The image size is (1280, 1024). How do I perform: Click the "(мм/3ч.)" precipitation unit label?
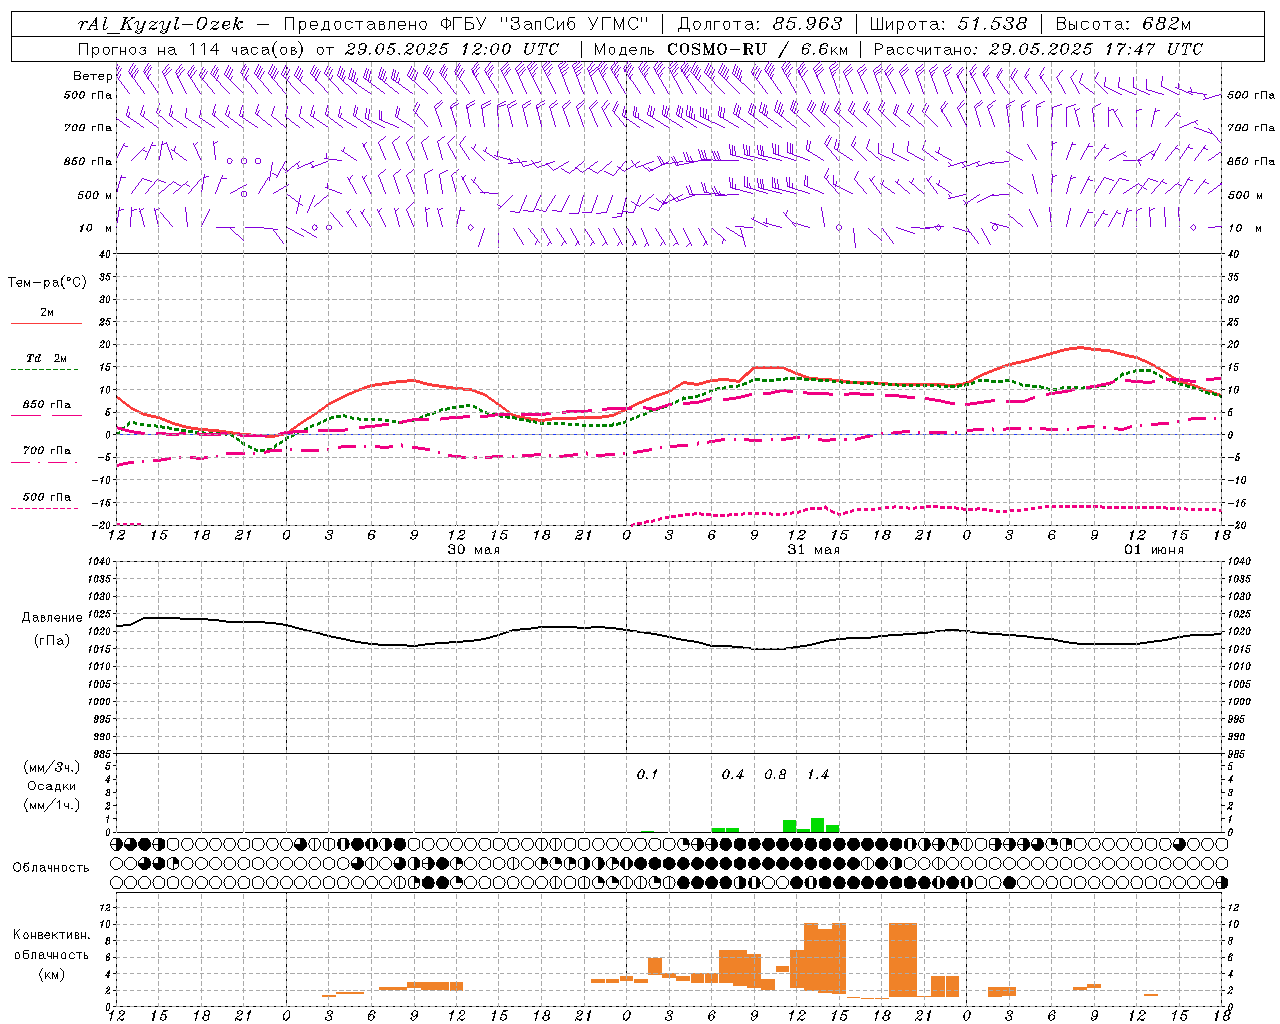[x=52, y=767]
